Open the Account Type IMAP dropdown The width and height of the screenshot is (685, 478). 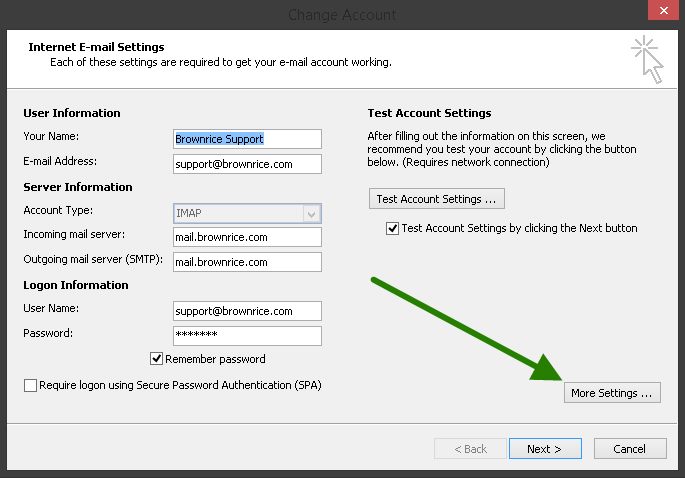coord(247,213)
